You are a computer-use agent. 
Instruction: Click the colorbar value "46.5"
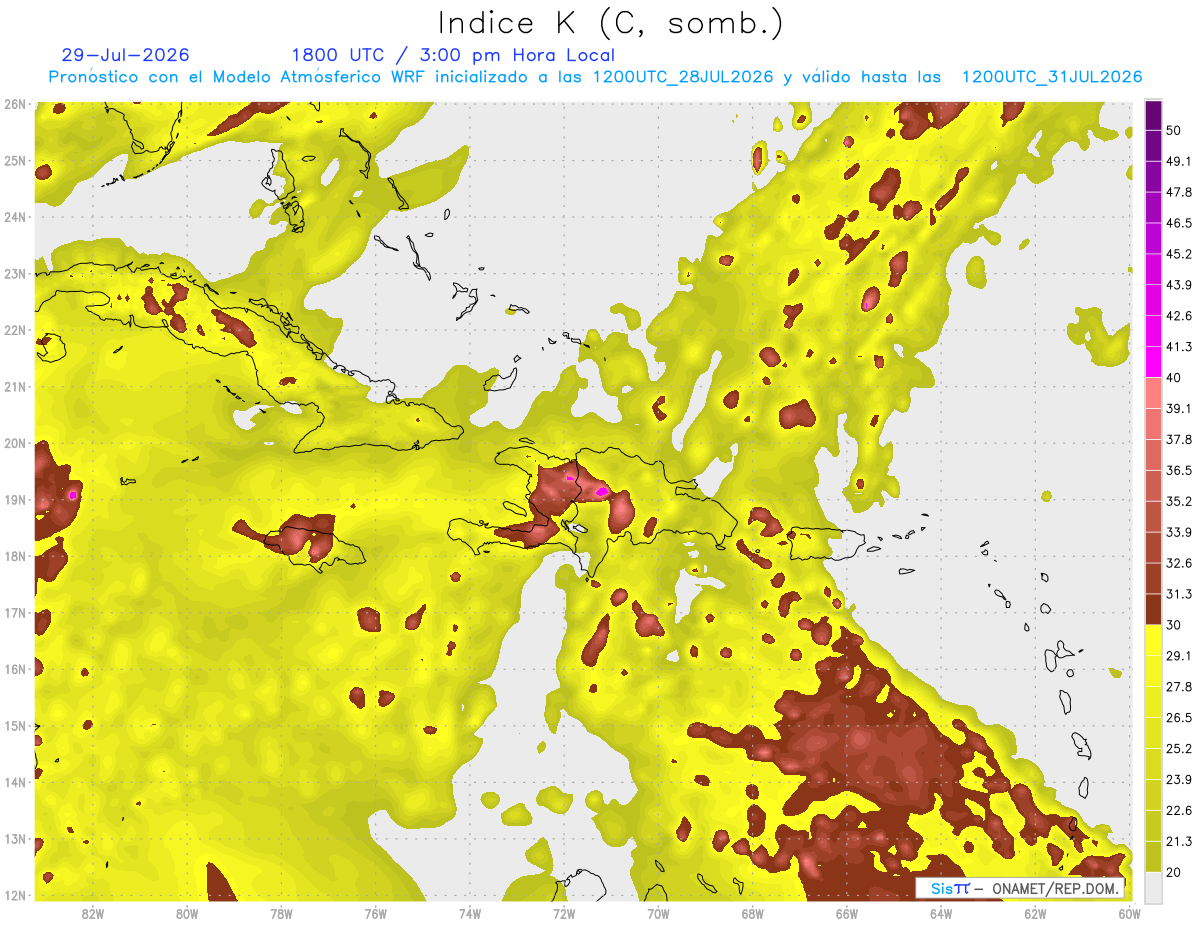(x=1179, y=224)
